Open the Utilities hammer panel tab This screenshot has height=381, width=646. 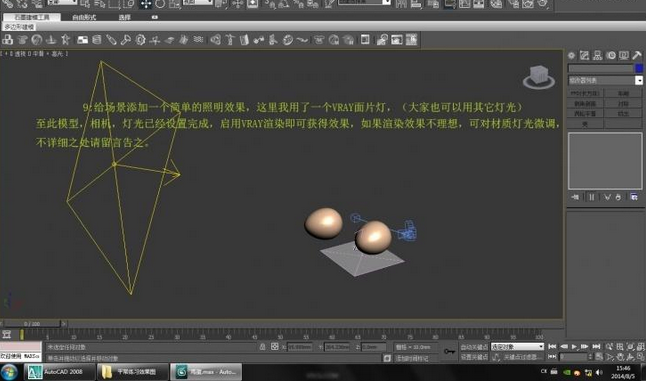[637, 55]
